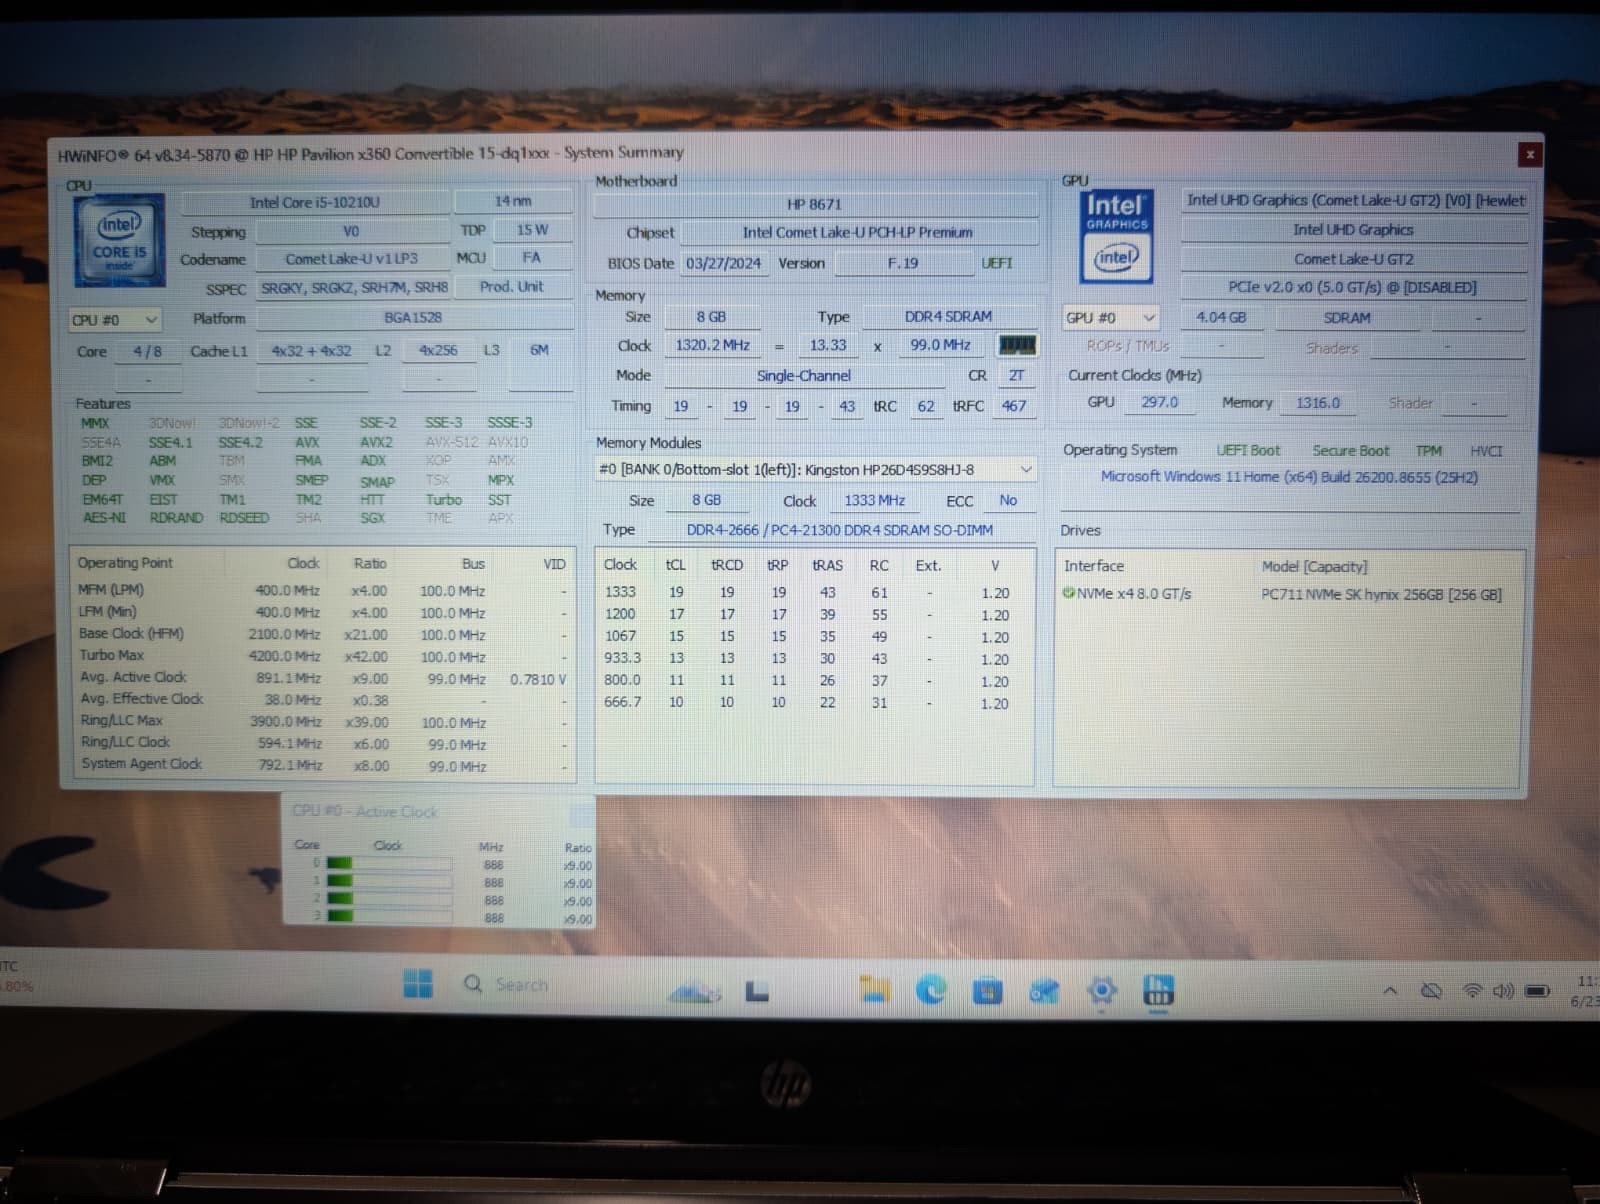The width and height of the screenshot is (1600, 1204).
Task: Click the Base Clock (HFM) row
Action: [323, 634]
